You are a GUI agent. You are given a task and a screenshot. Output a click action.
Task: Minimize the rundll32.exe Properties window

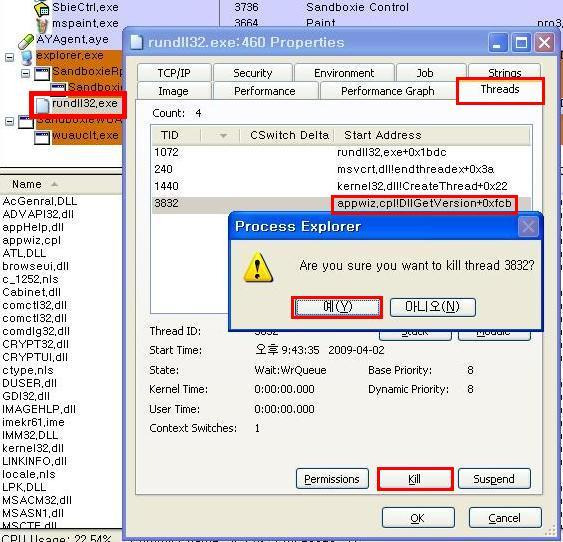pyautogui.click(x=498, y=43)
